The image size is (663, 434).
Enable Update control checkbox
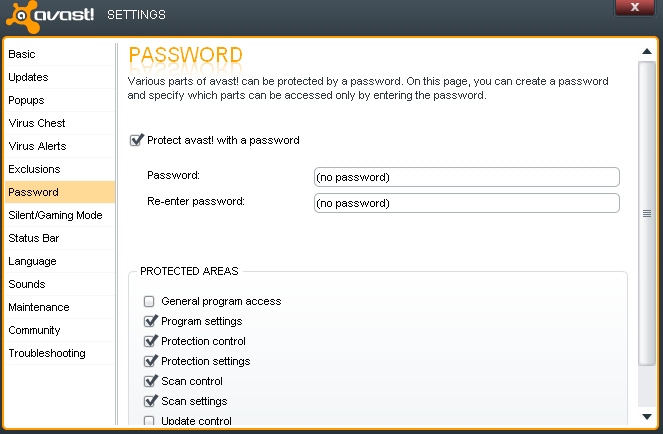[149, 420]
